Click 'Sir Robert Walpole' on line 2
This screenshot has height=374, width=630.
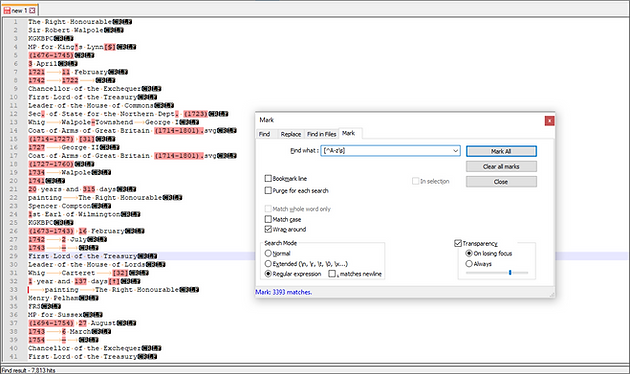point(65,30)
